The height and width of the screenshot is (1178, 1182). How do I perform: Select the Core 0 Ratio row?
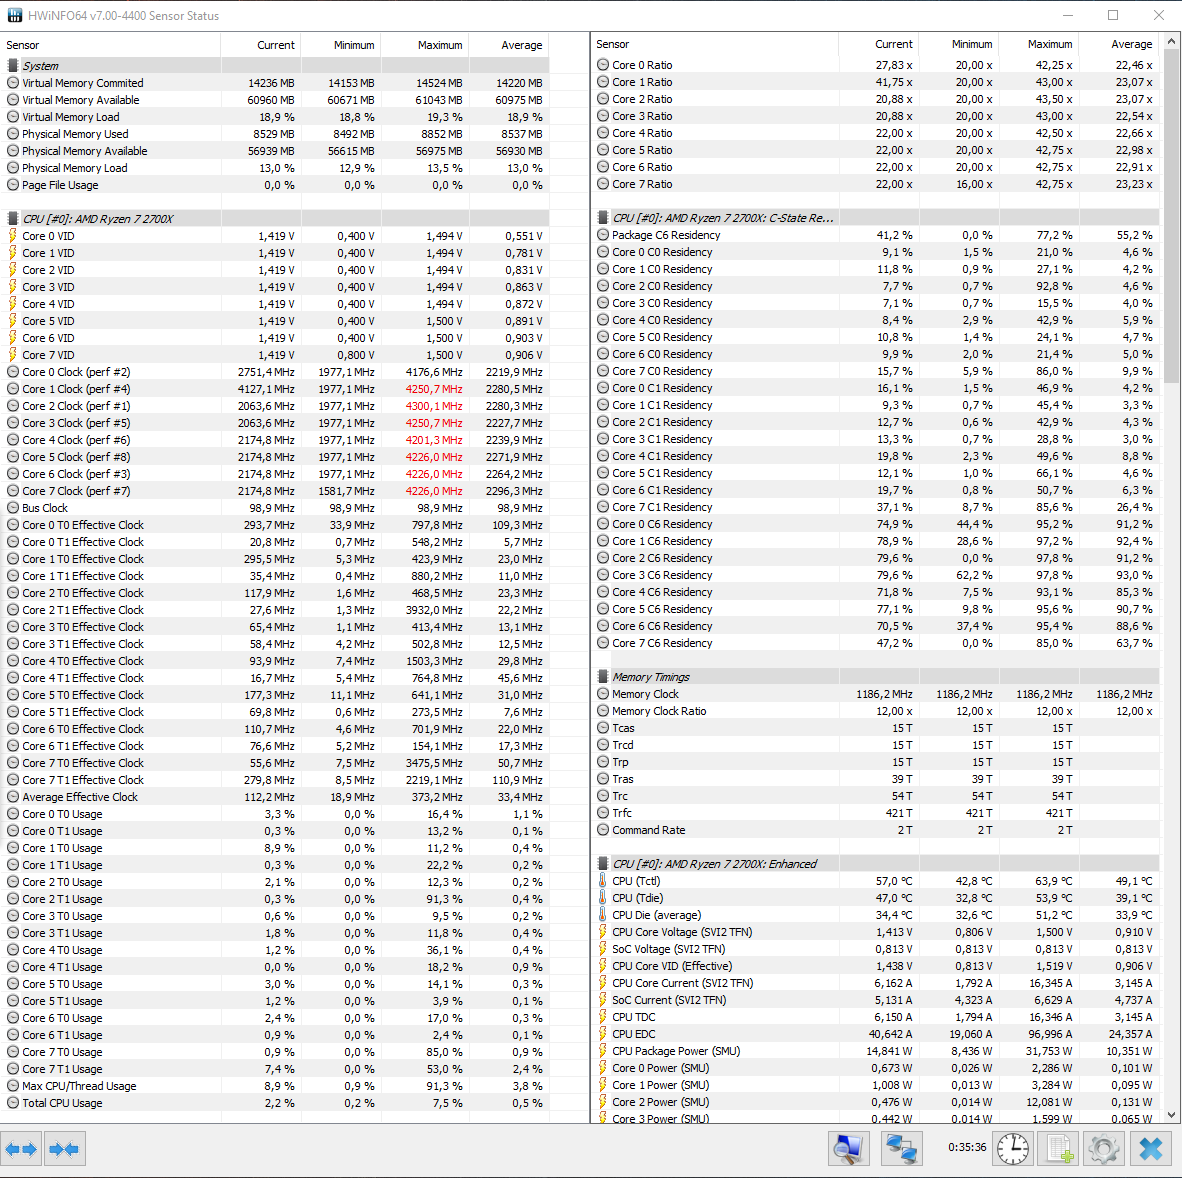[875, 65]
